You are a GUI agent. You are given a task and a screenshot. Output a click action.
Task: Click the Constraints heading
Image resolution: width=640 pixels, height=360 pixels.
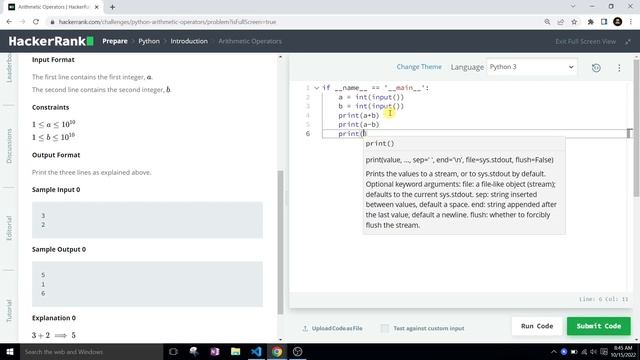pyautogui.click(x=51, y=107)
